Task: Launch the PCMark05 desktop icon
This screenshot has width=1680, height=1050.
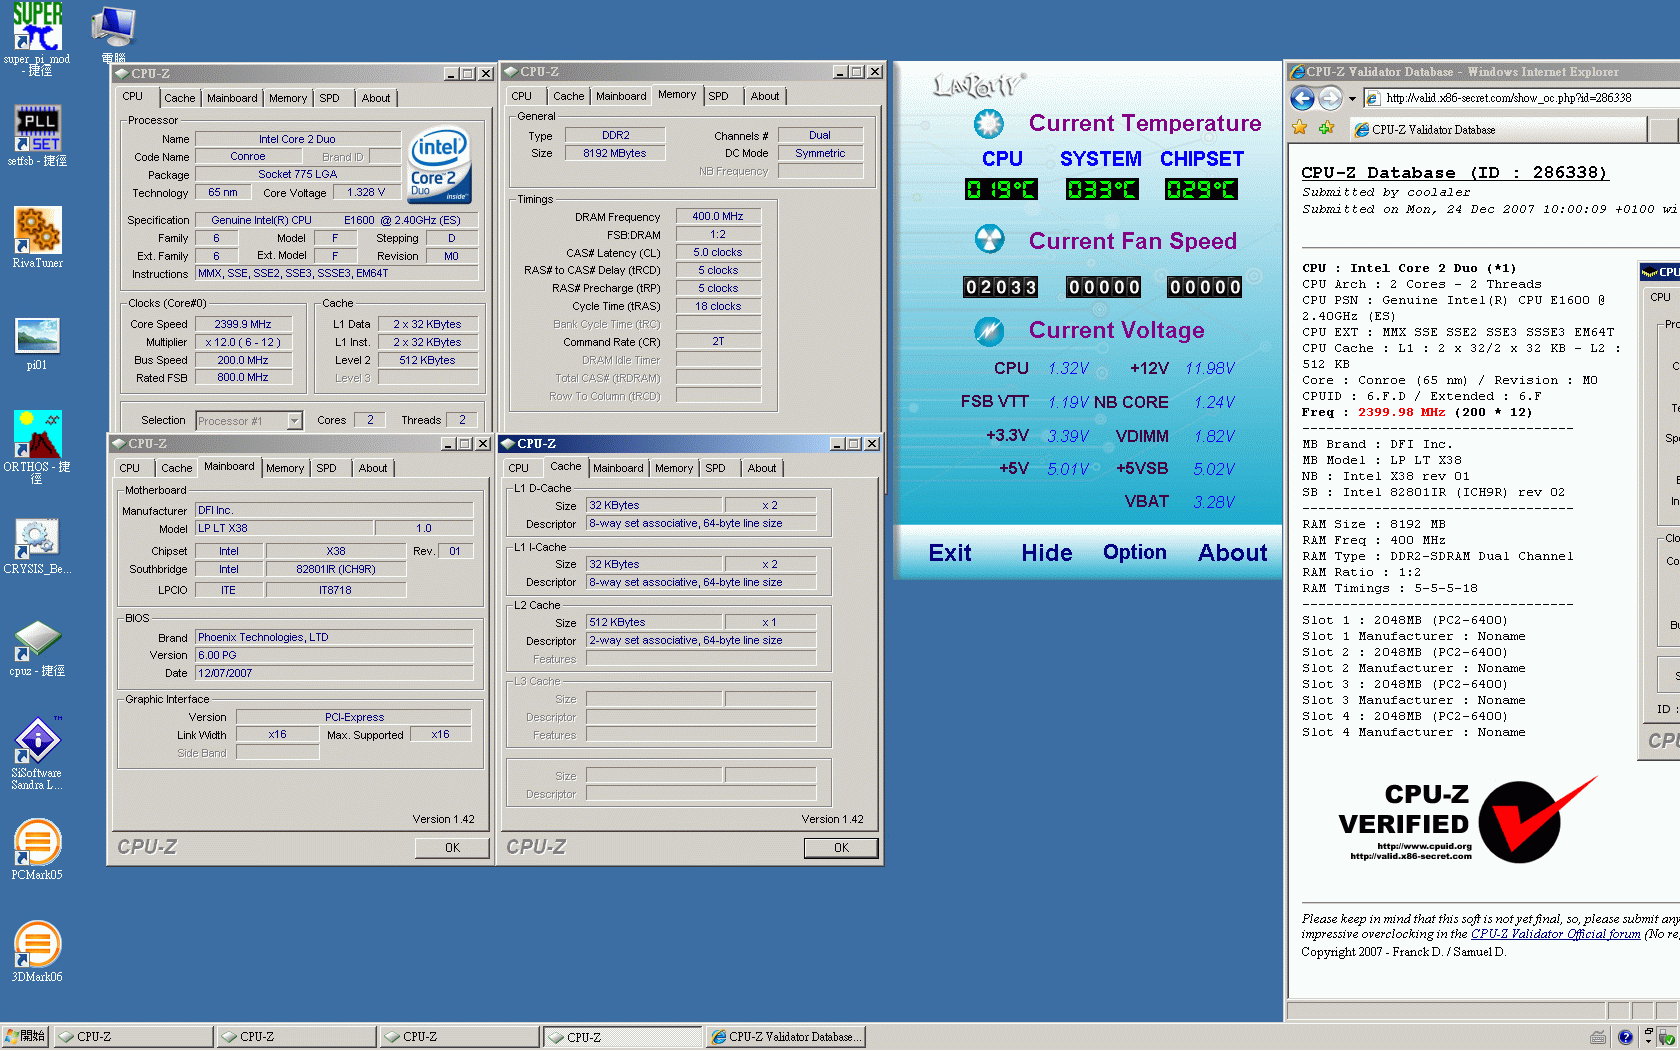Action: [37, 851]
